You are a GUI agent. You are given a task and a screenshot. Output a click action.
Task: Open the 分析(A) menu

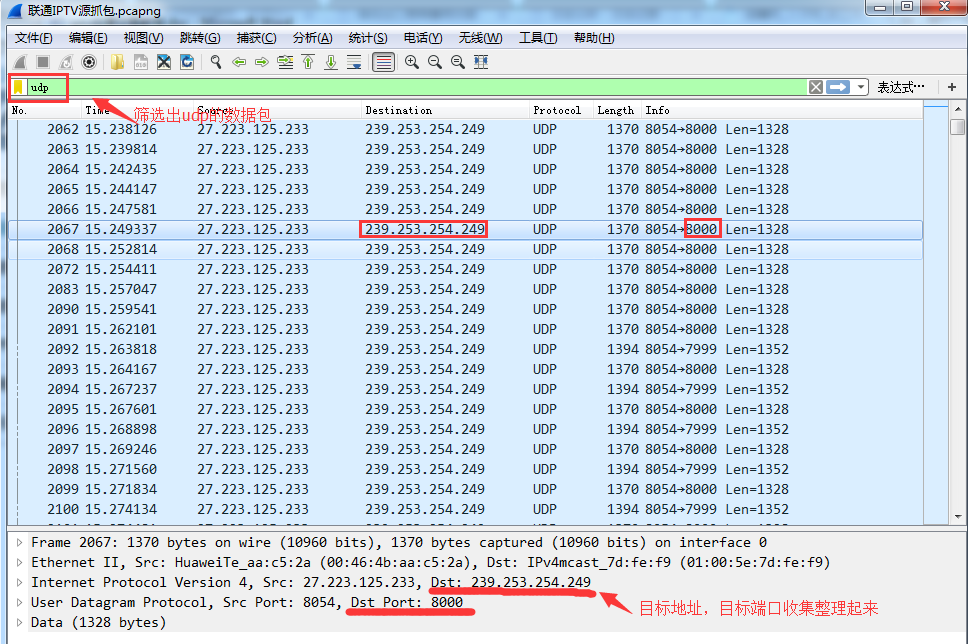[x=312, y=38]
